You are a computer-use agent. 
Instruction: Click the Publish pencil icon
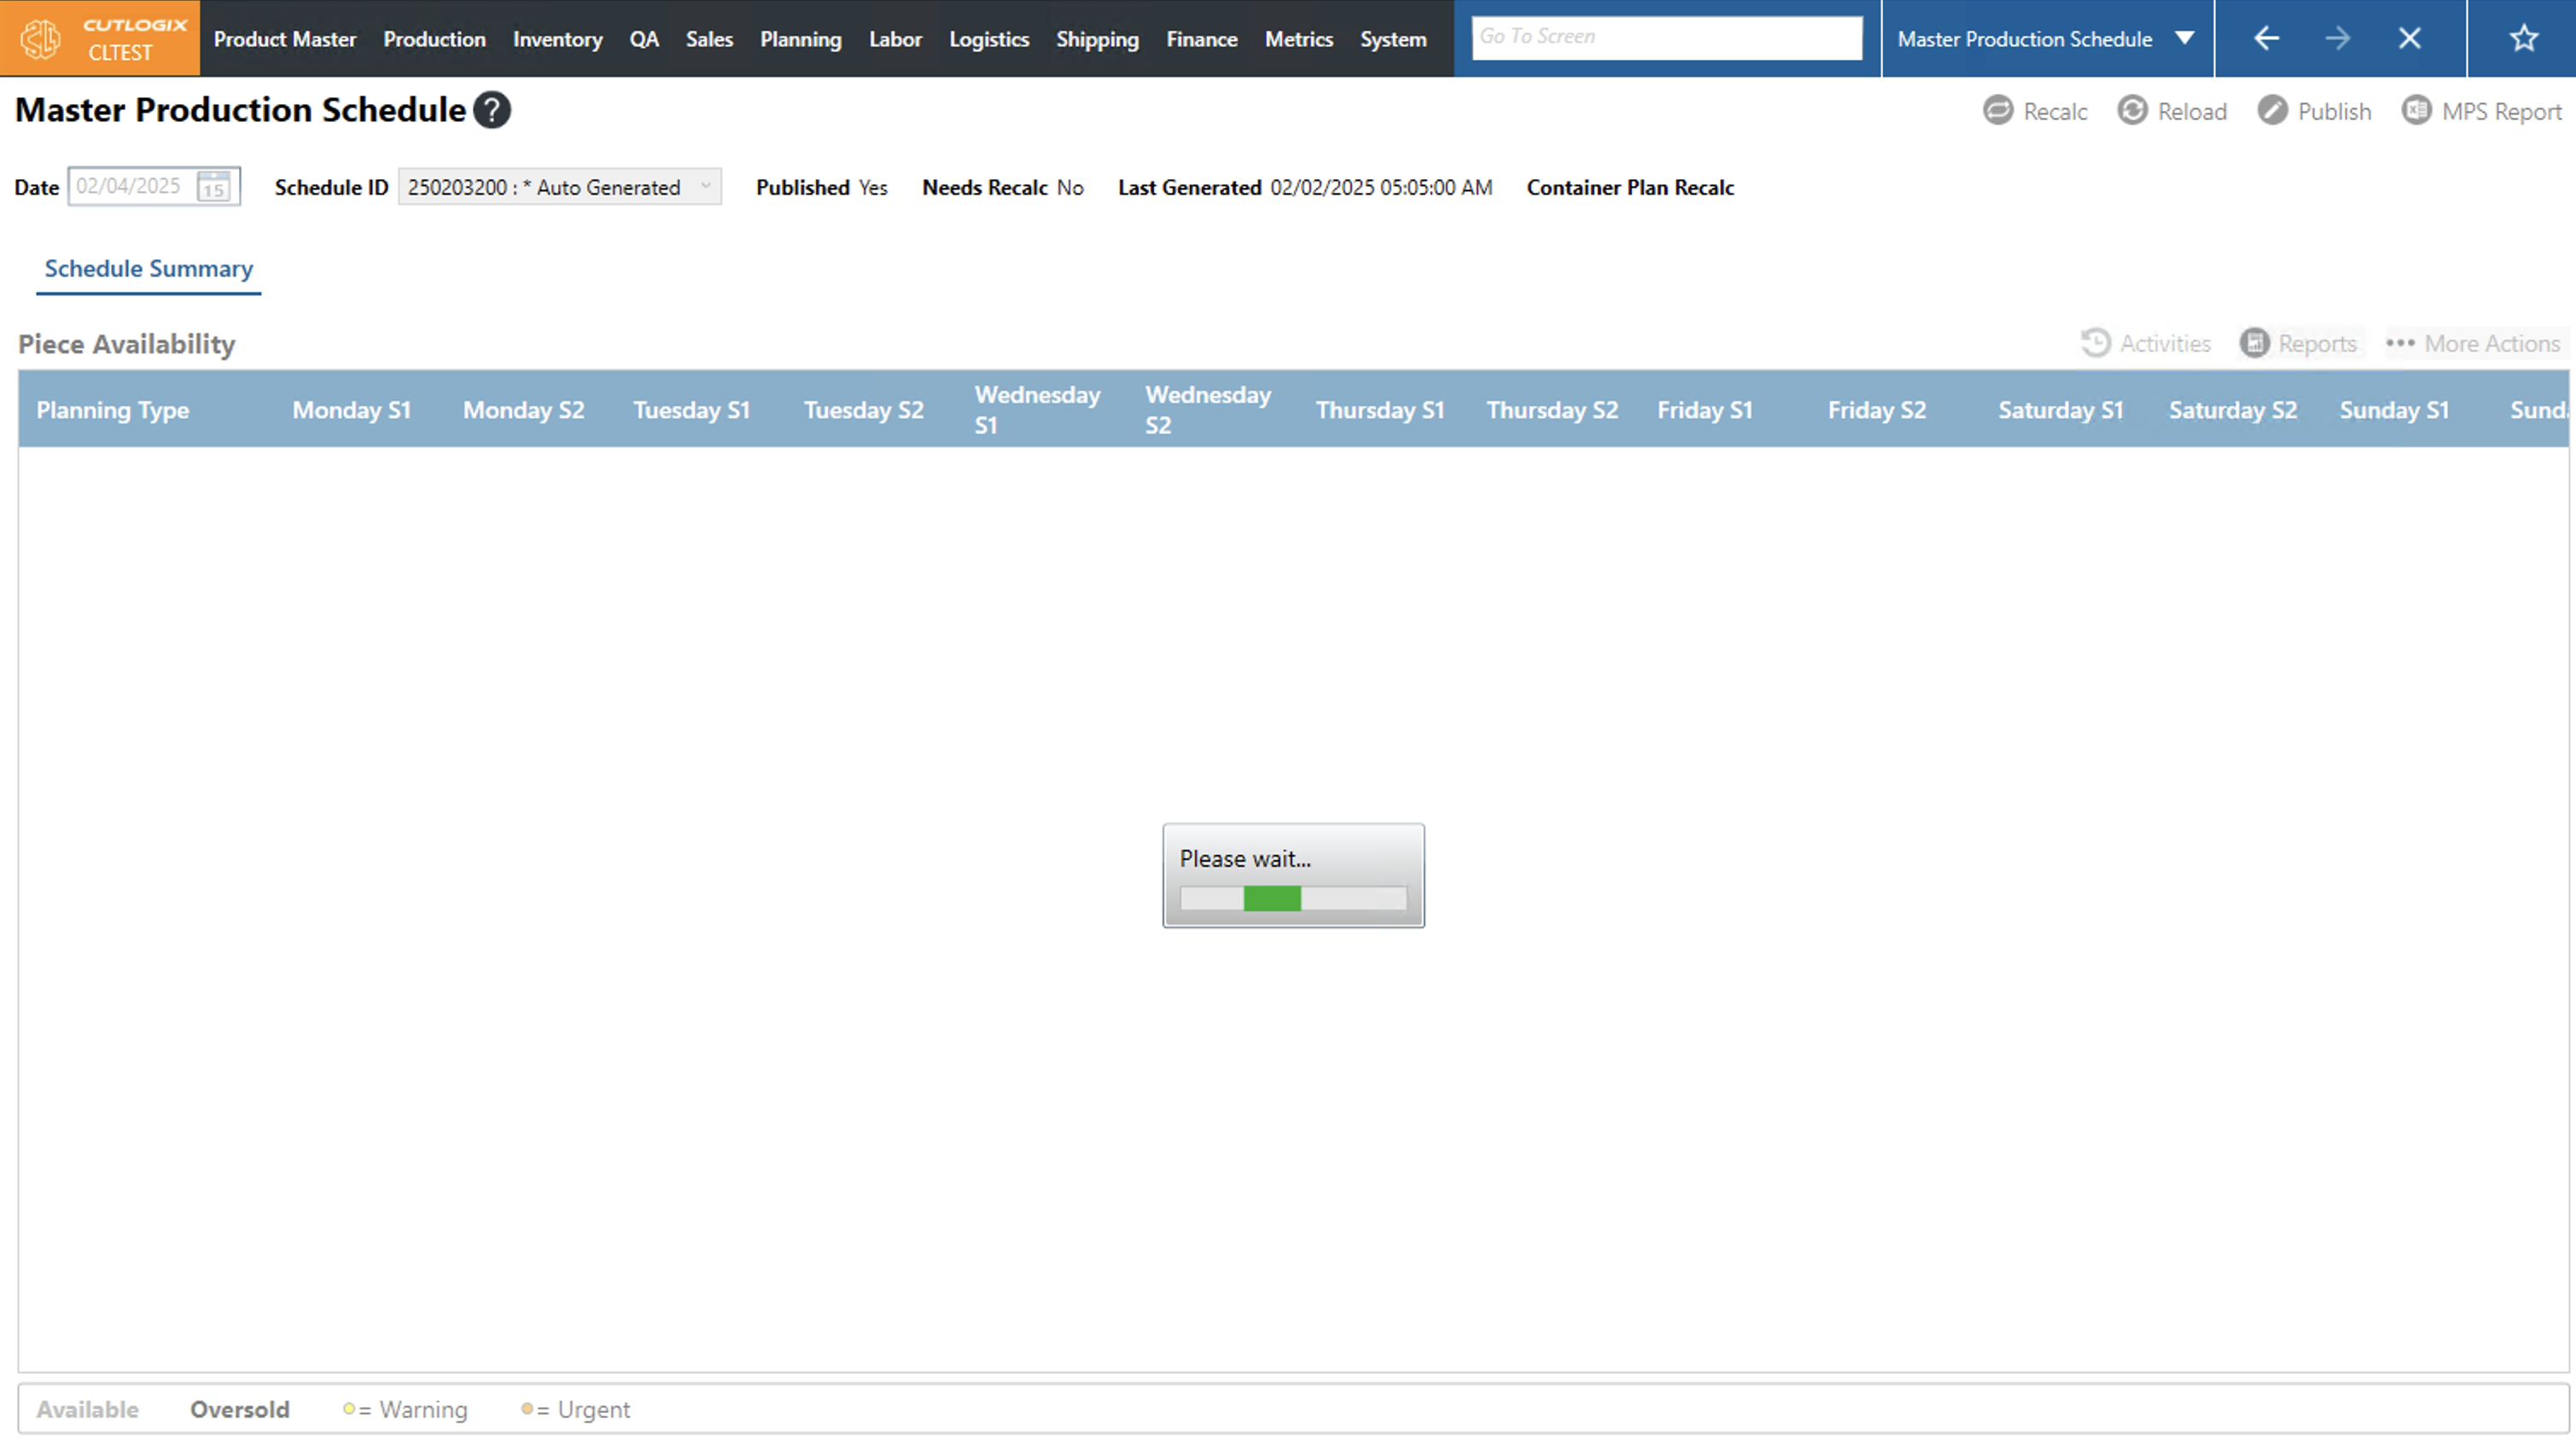[x=2272, y=110]
